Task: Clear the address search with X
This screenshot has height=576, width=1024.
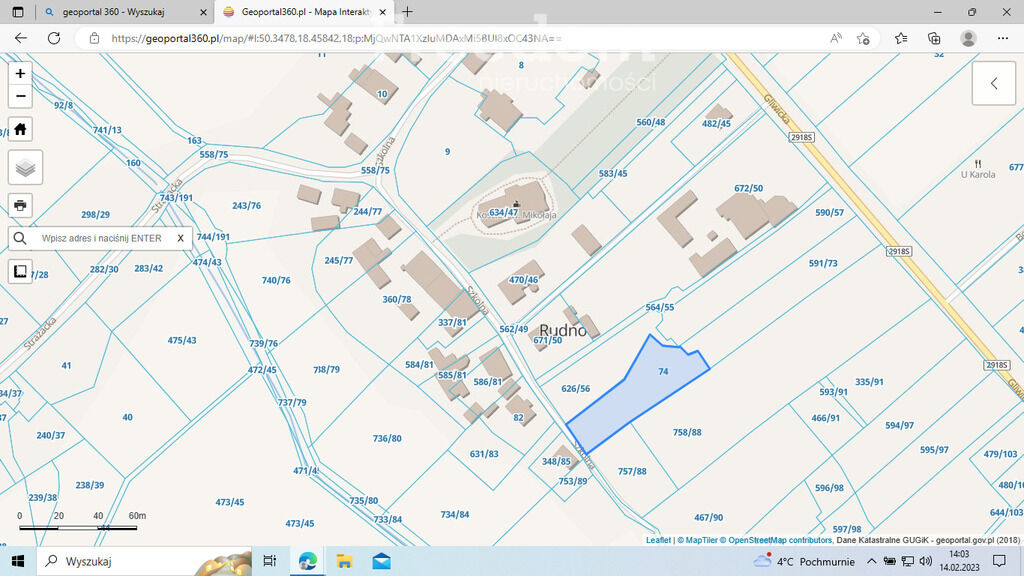Action: (x=180, y=238)
